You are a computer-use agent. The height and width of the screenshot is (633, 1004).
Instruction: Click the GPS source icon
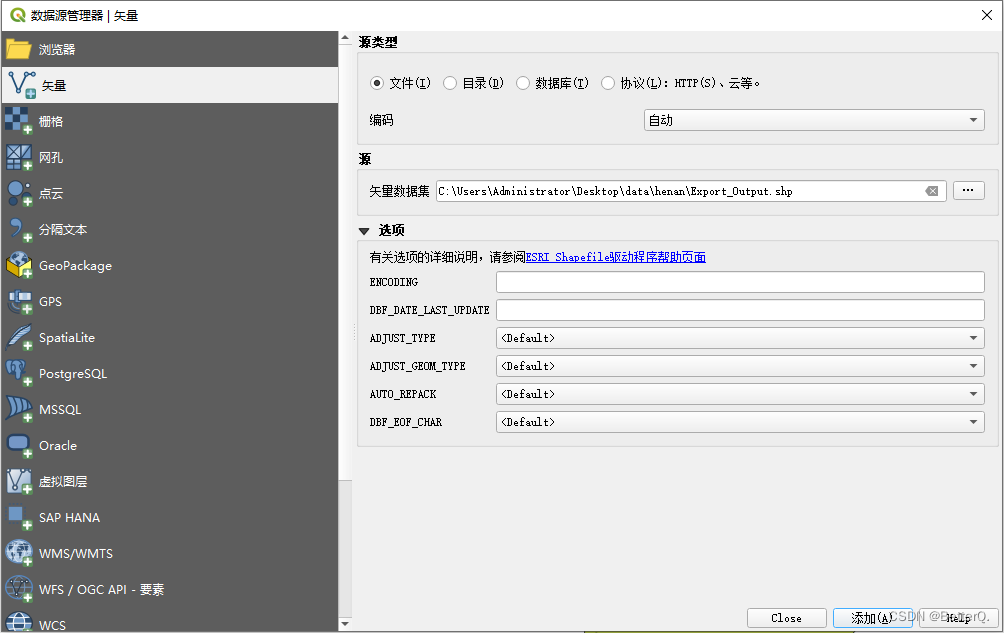(x=19, y=301)
